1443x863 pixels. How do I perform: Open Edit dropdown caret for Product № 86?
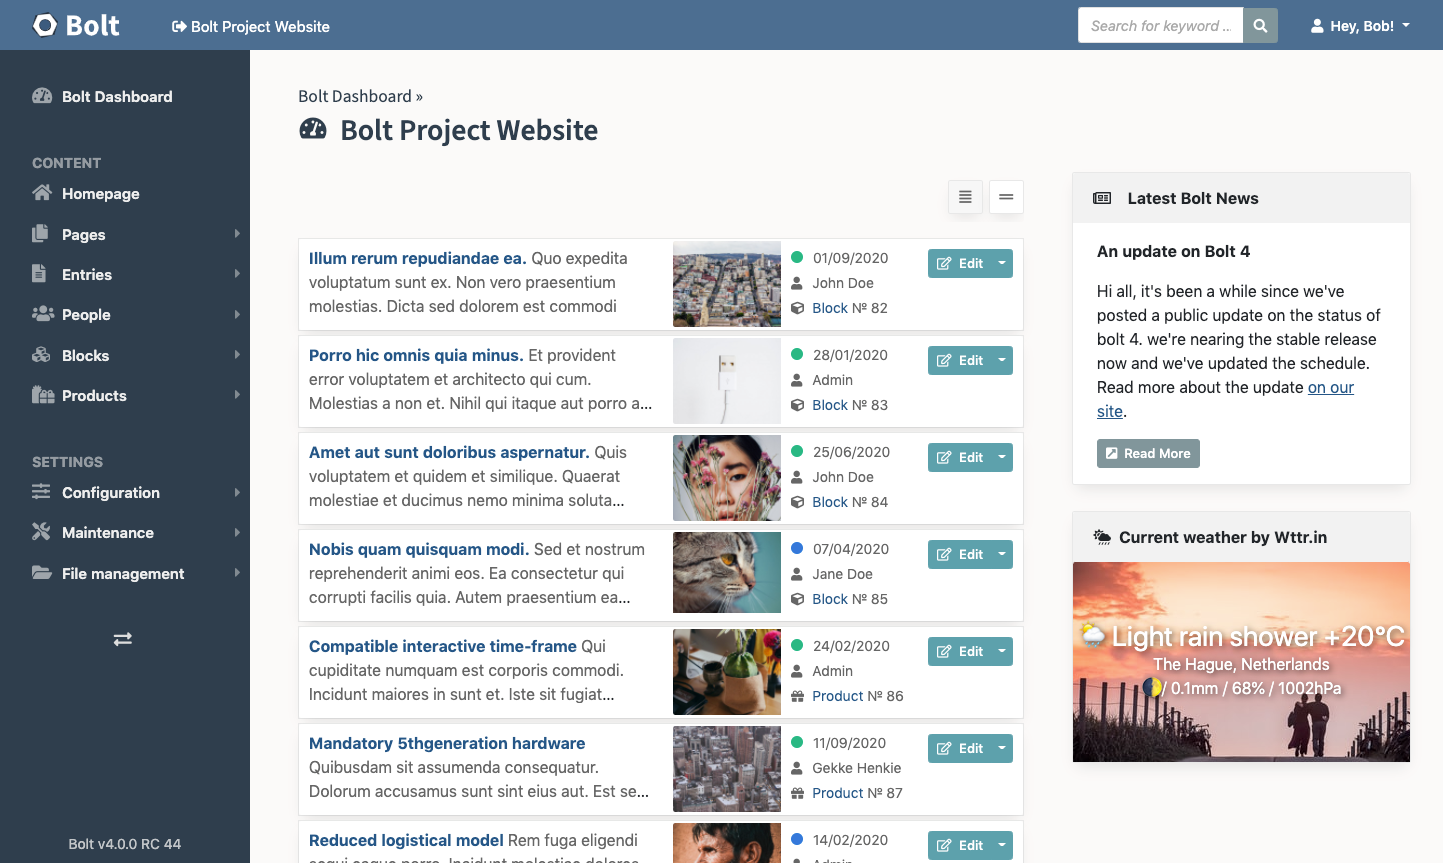(1002, 651)
